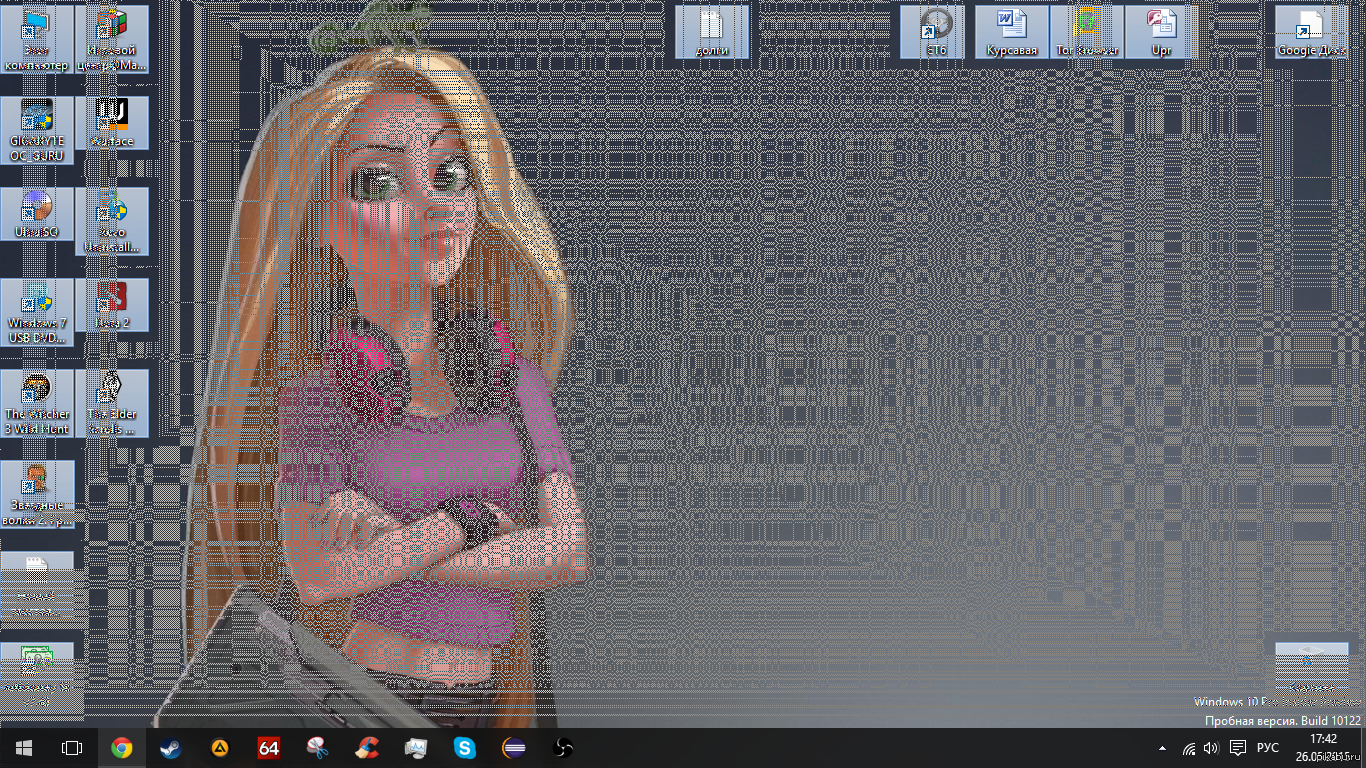Expand hidden system tray icons

(1162, 748)
